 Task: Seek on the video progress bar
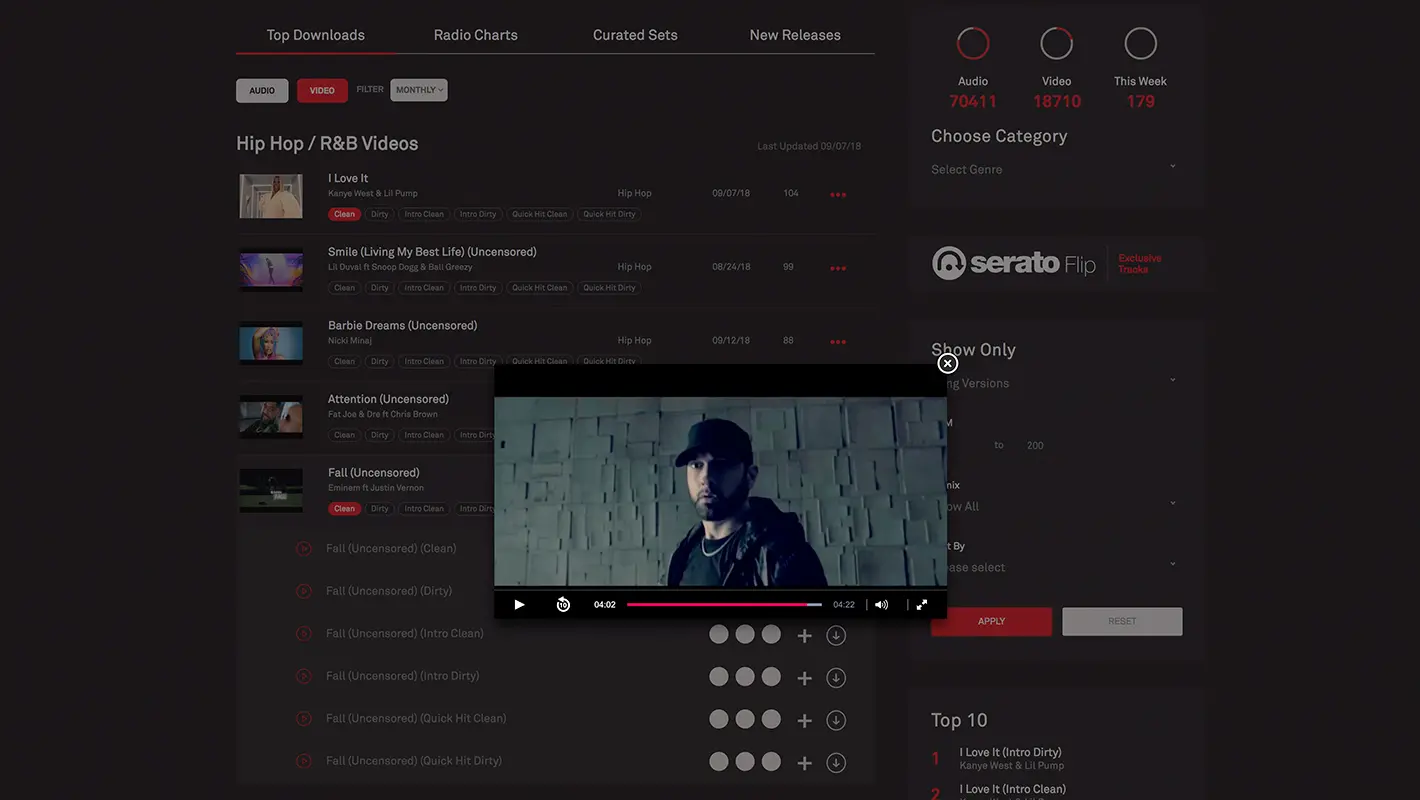pyautogui.click(x=723, y=605)
